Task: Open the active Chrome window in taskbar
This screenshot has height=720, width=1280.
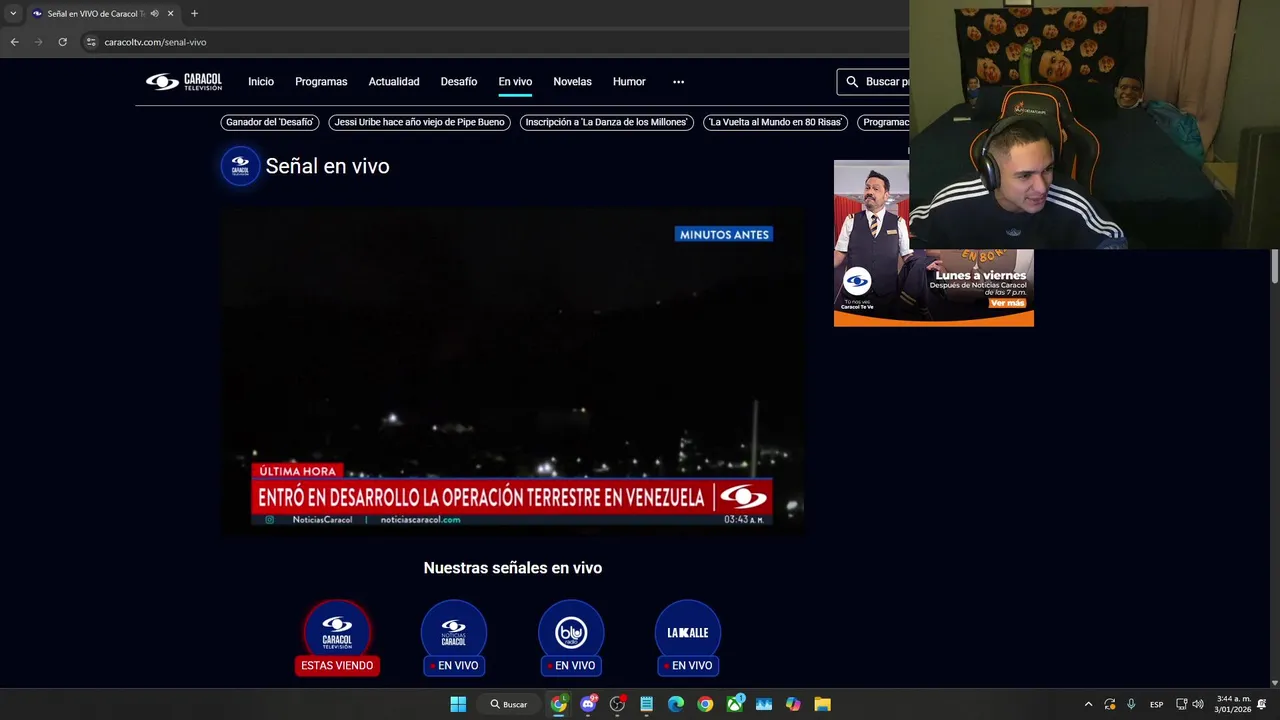Action: point(559,704)
